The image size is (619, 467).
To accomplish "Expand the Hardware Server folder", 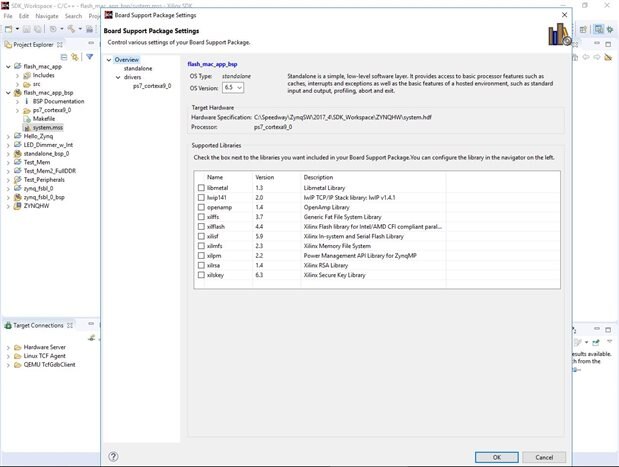I will [7, 346].
